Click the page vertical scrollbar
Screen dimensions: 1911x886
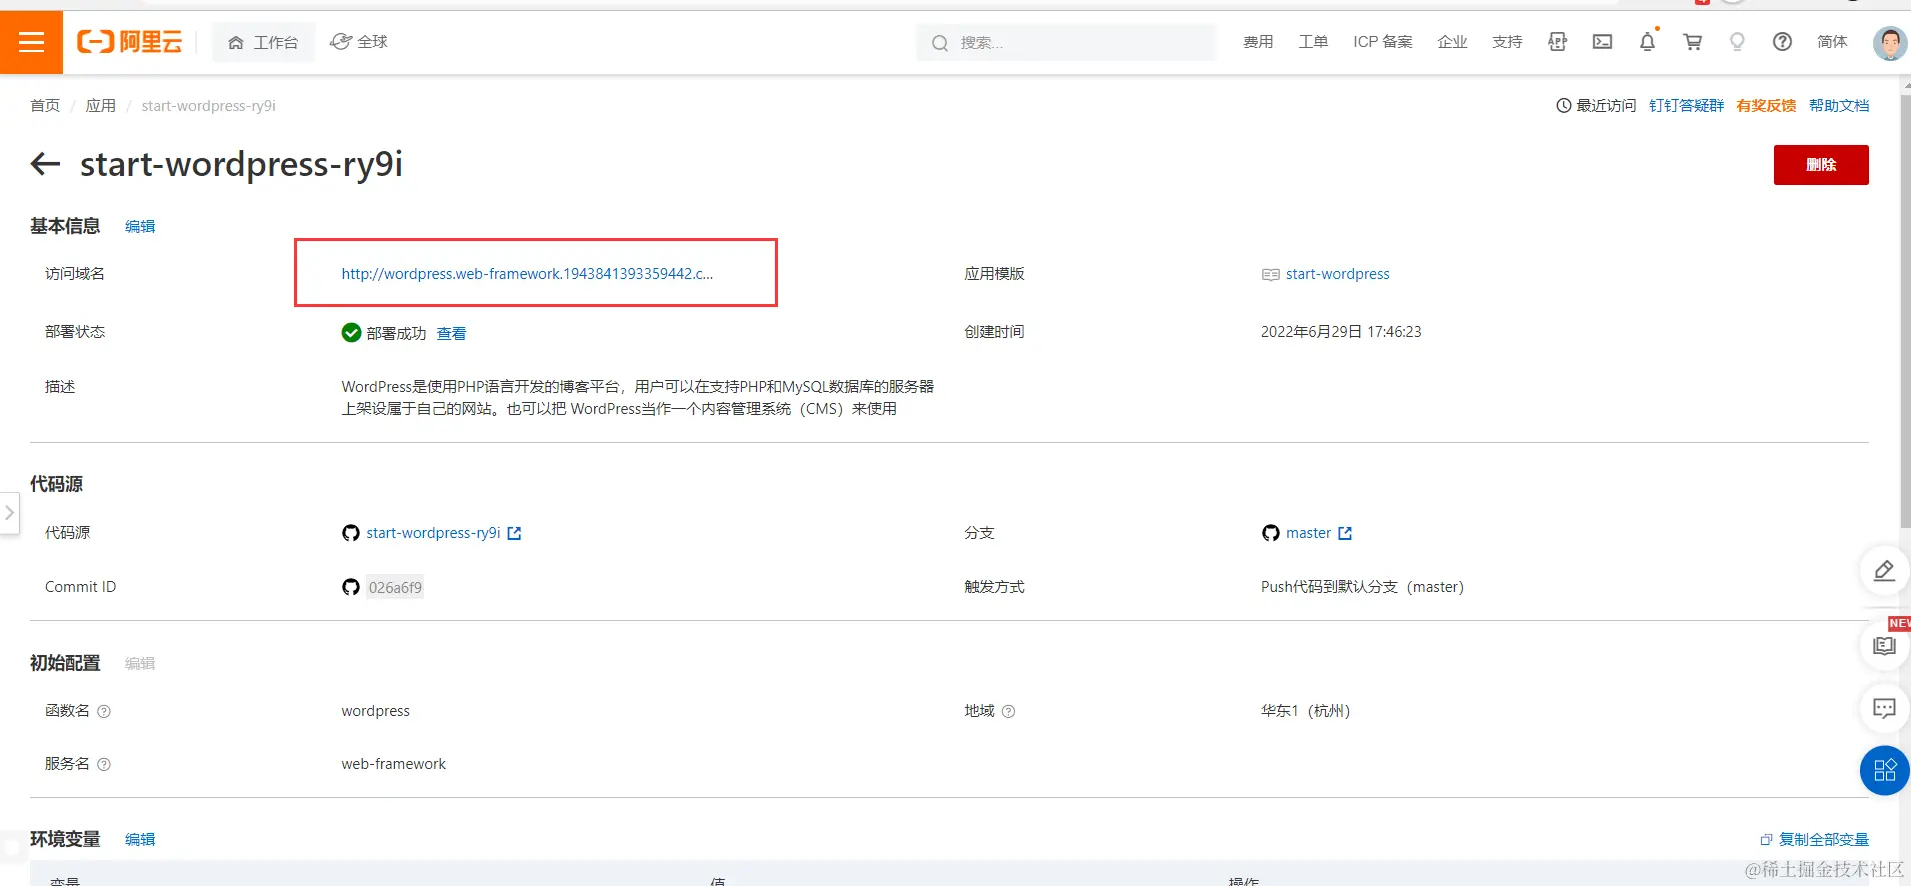[1905, 310]
